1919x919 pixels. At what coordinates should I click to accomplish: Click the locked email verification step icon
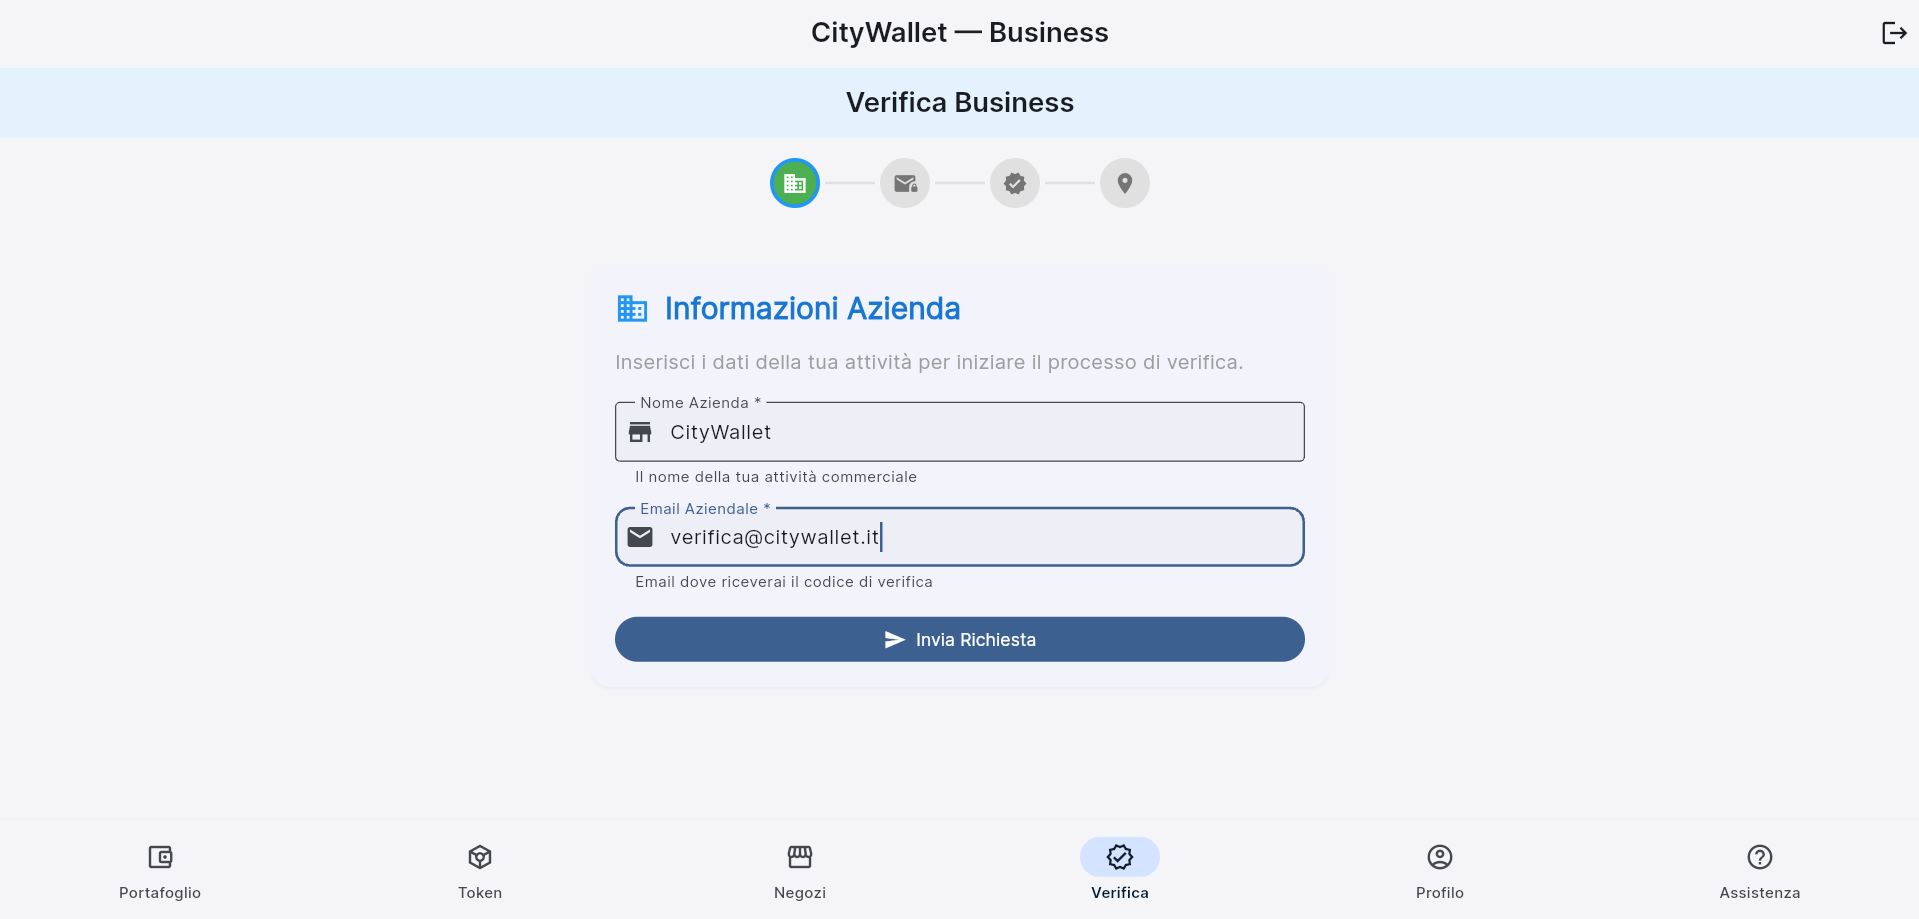tap(904, 183)
